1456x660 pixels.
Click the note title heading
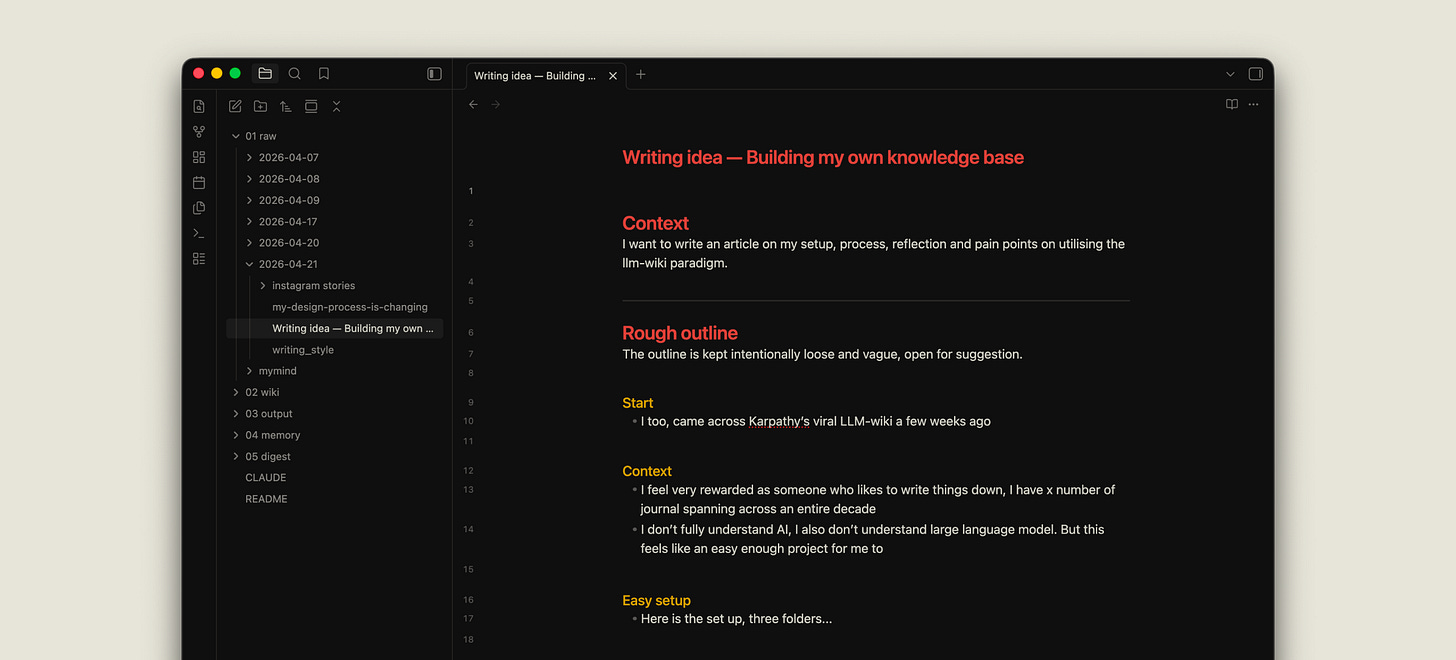(823, 157)
